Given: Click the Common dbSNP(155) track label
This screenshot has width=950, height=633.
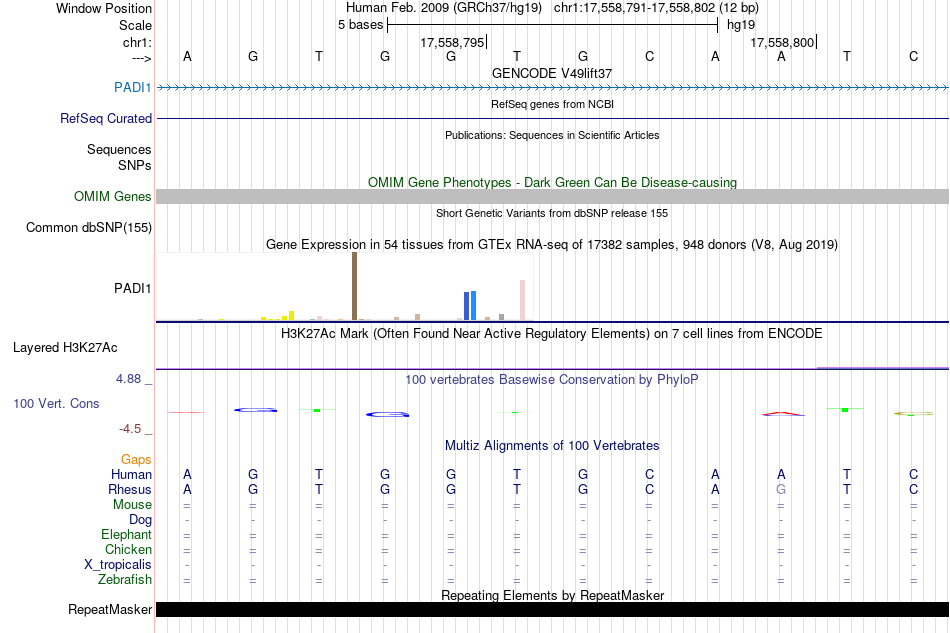Looking at the screenshot, I should (x=89, y=227).
